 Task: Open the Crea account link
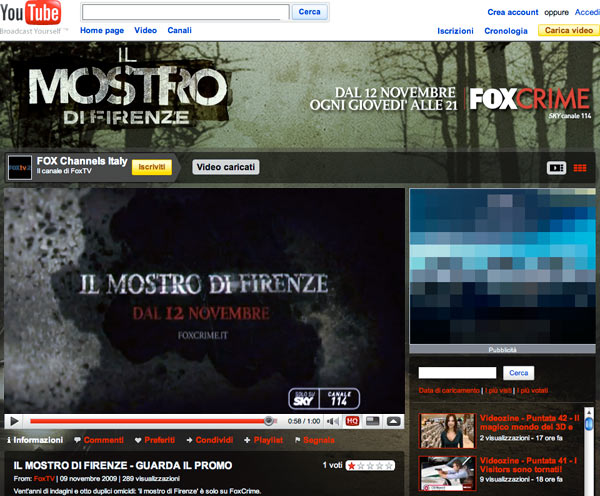pos(512,12)
